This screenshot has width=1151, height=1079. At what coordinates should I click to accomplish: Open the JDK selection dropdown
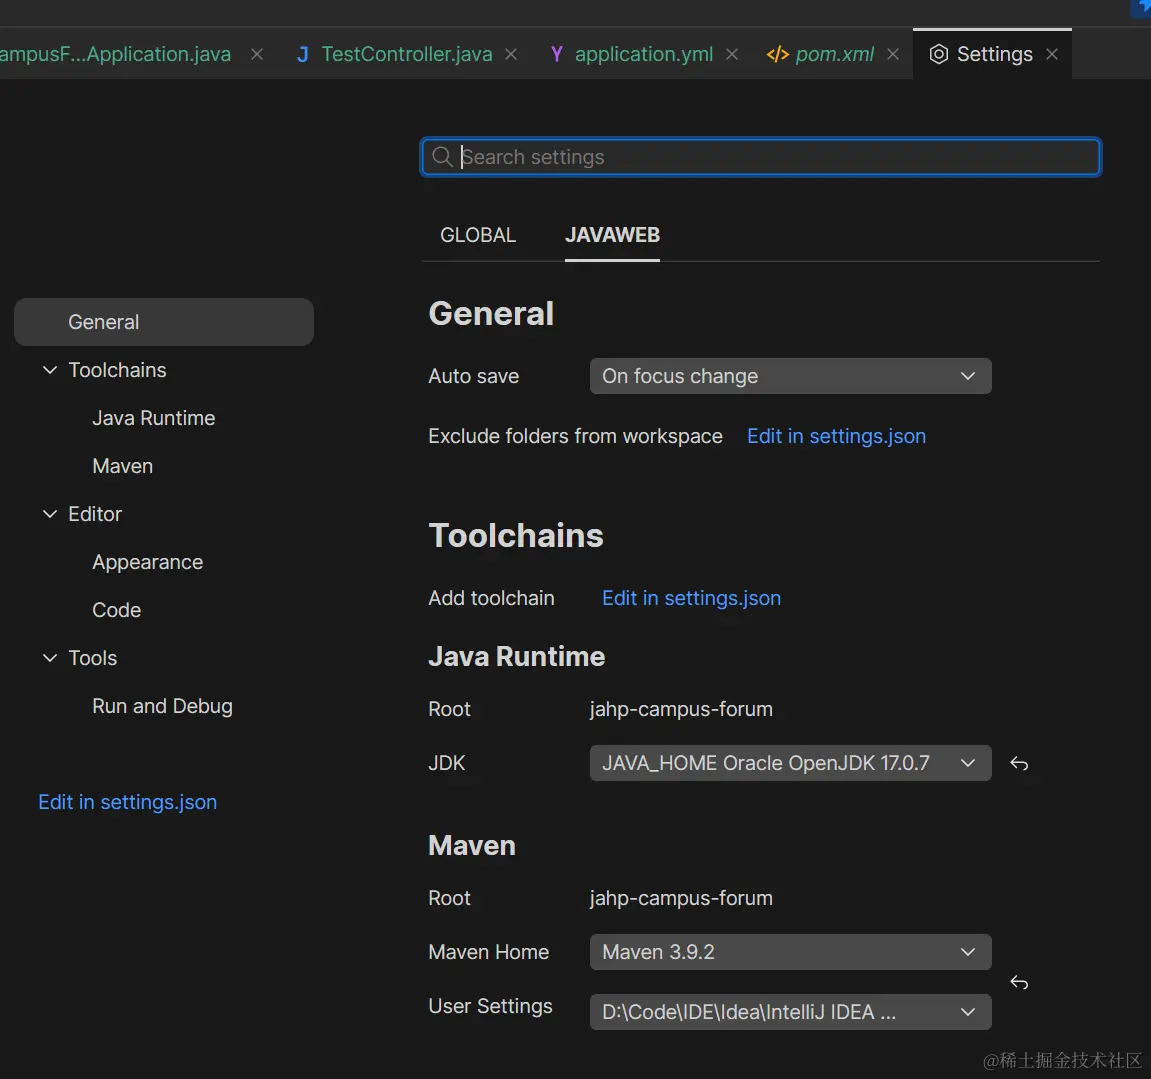789,763
